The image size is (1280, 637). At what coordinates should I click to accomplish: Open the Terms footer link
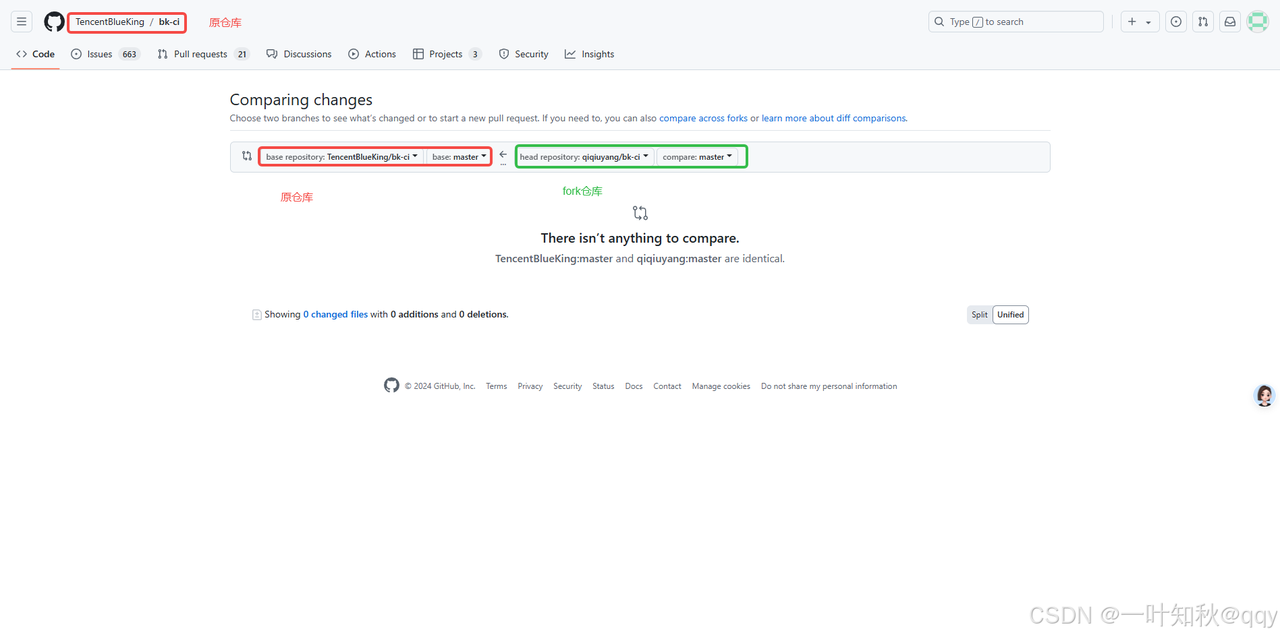(496, 386)
